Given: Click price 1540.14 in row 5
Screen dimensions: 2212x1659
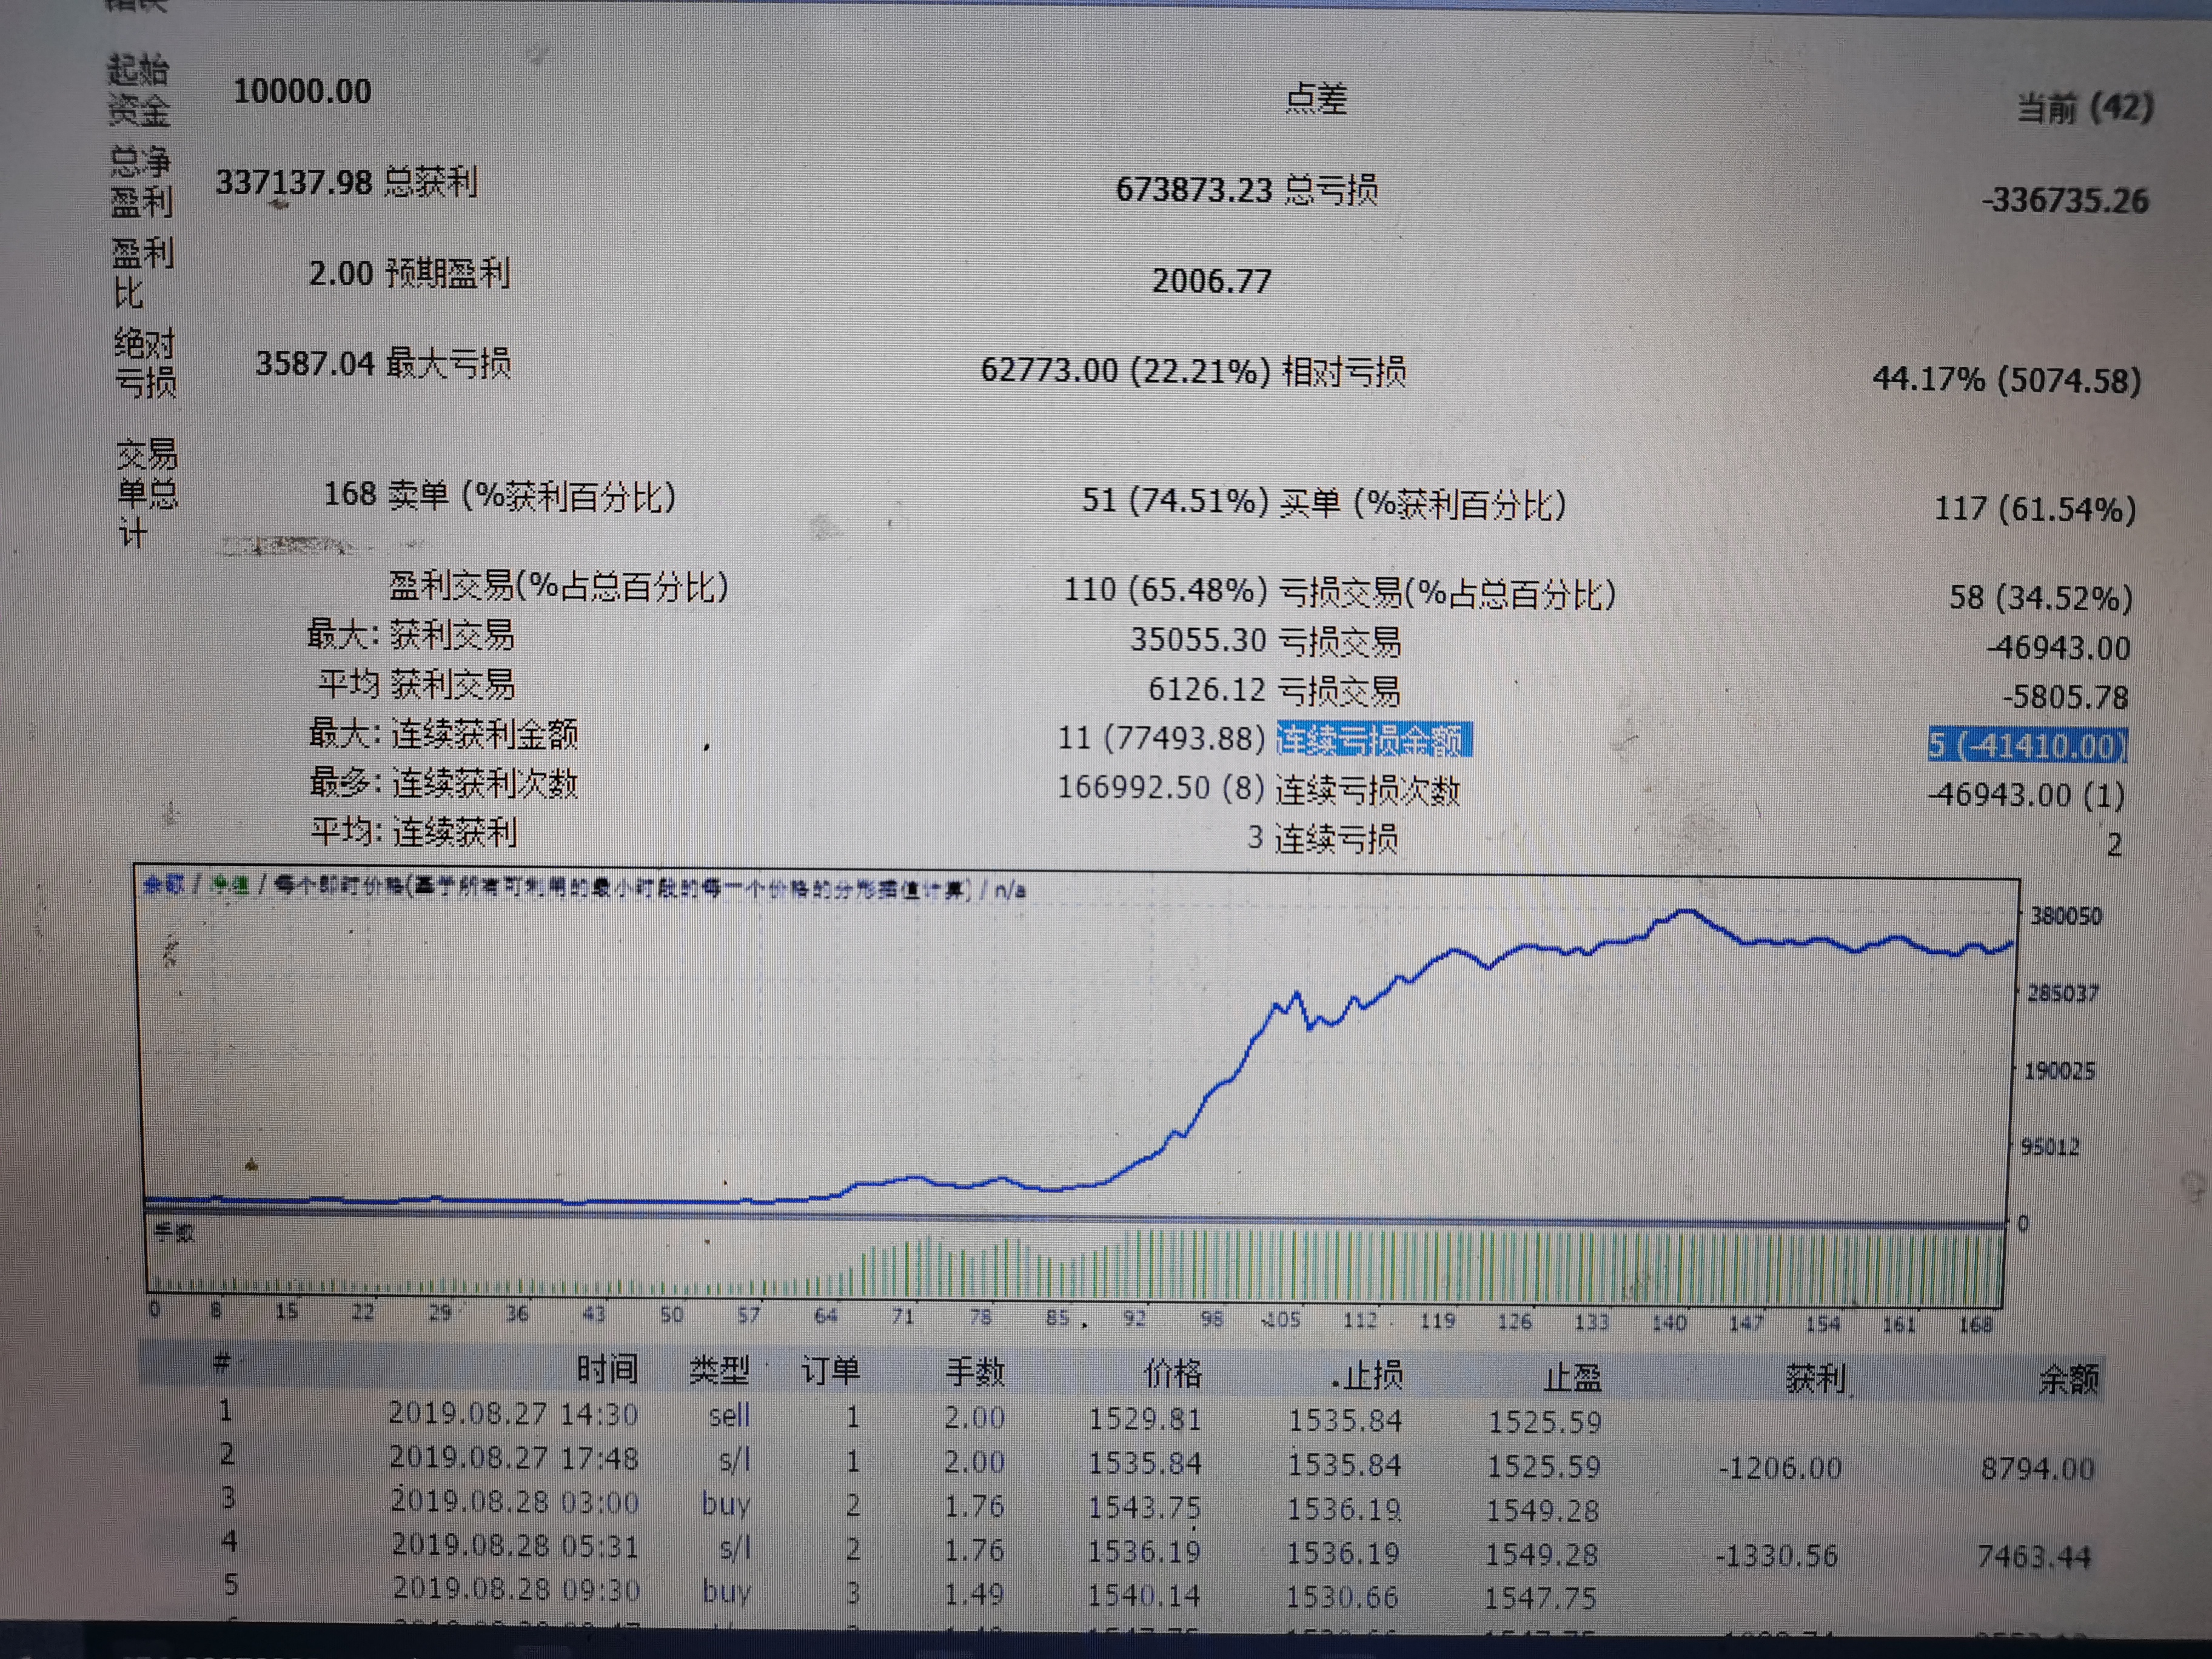Looking at the screenshot, I should [x=1144, y=1595].
